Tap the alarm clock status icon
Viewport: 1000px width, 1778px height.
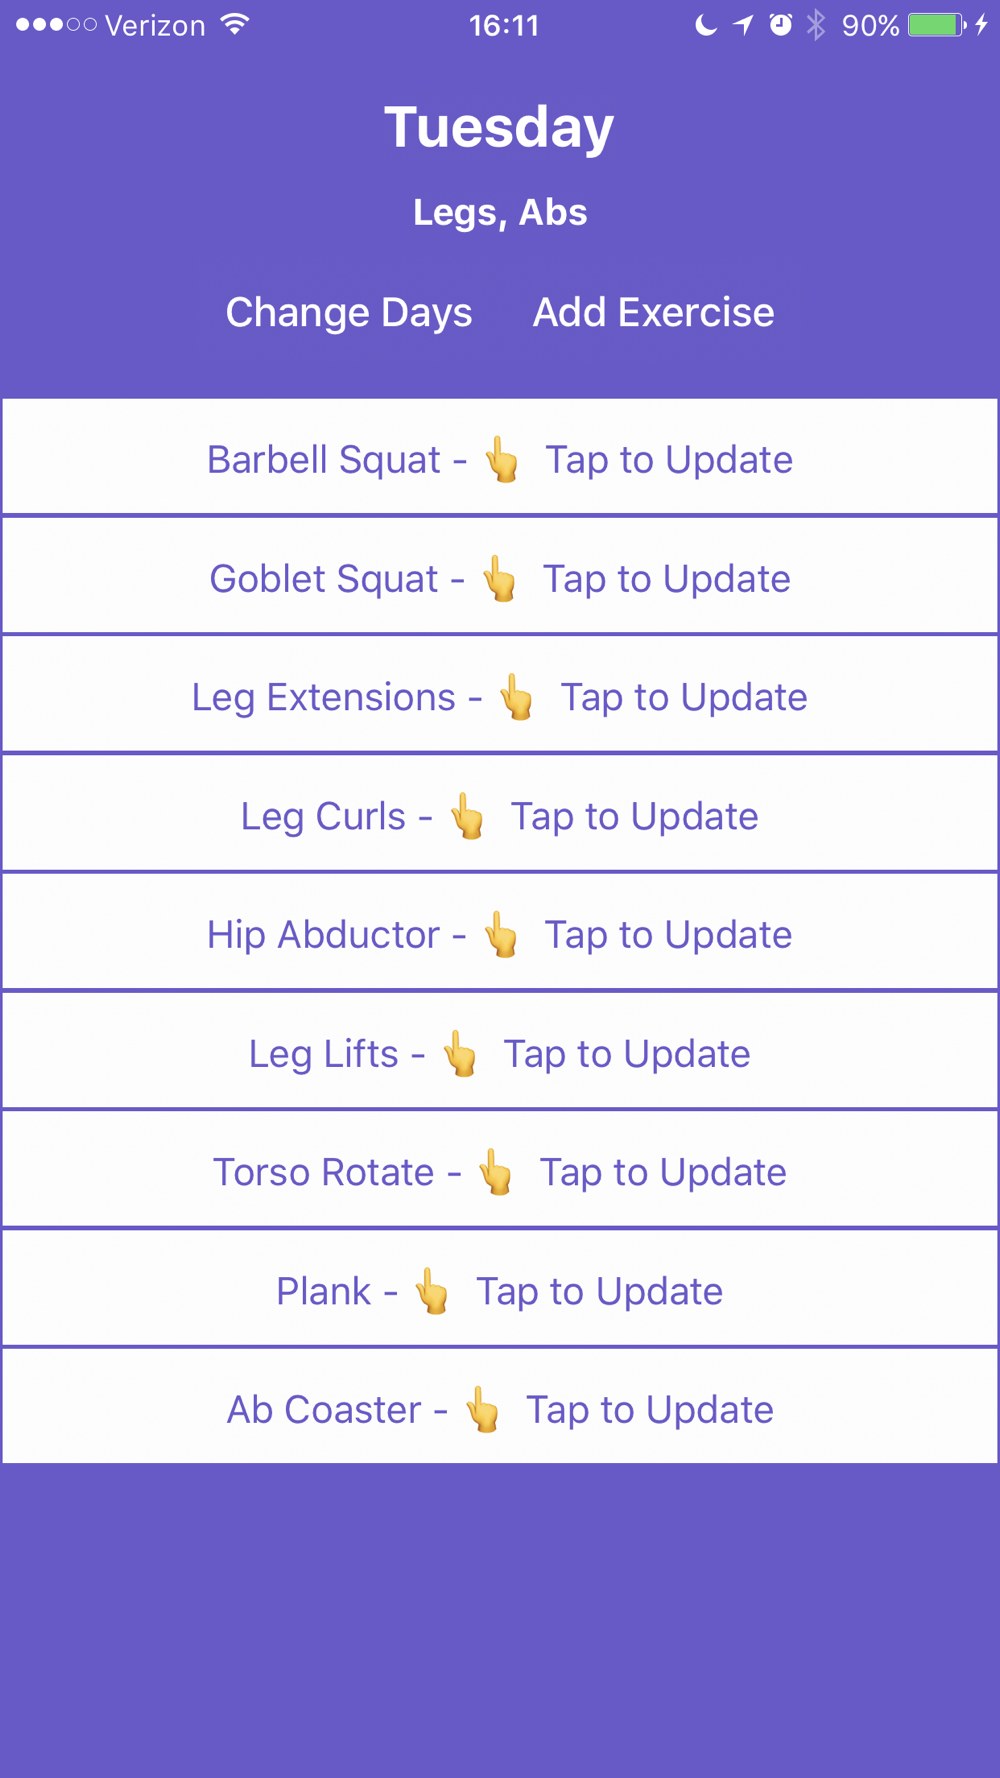pyautogui.click(x=781, y=25)
